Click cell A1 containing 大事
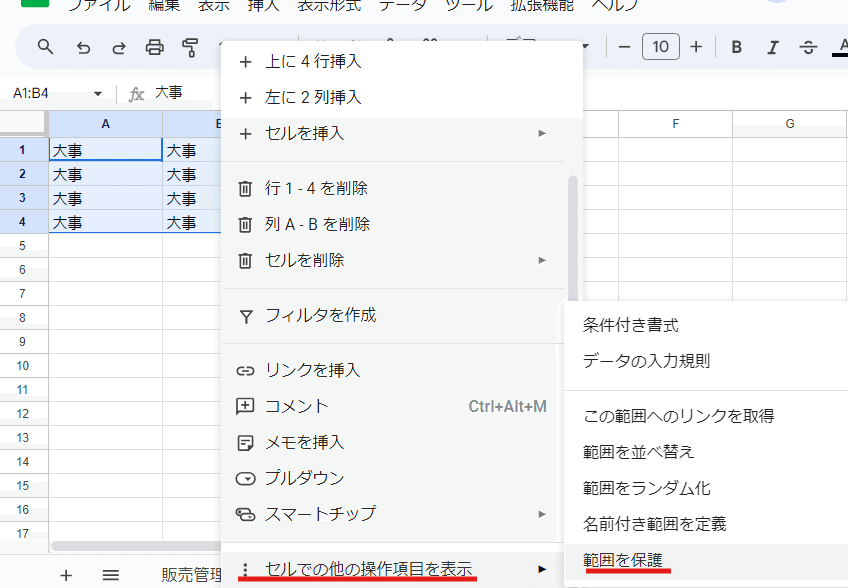848x588 pixels. click(x=105, y=150)
